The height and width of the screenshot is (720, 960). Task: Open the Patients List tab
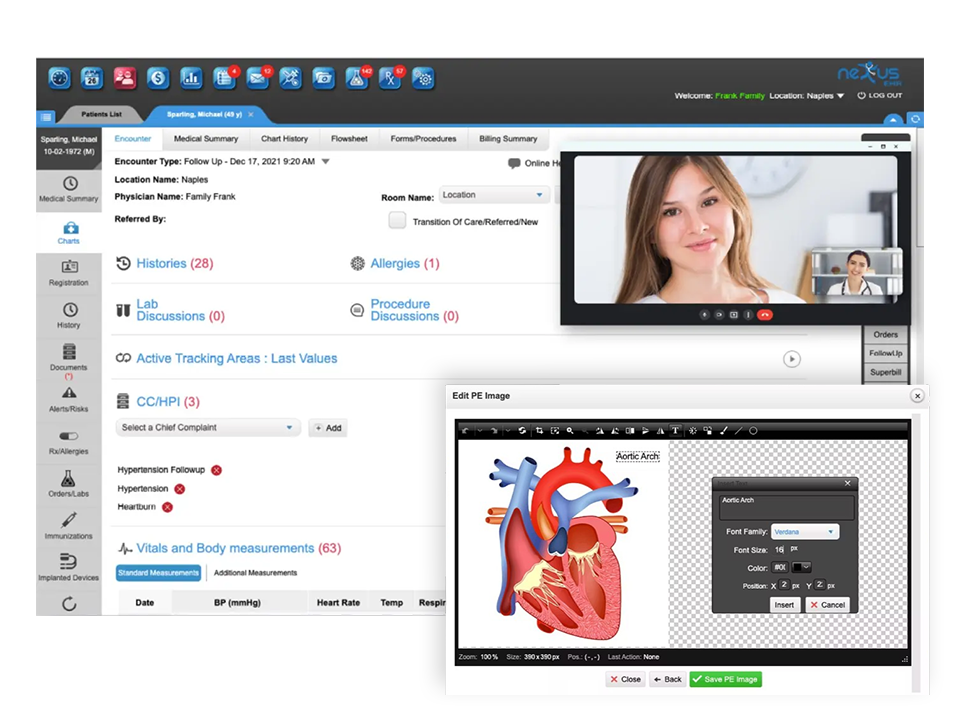click(101, 115)
